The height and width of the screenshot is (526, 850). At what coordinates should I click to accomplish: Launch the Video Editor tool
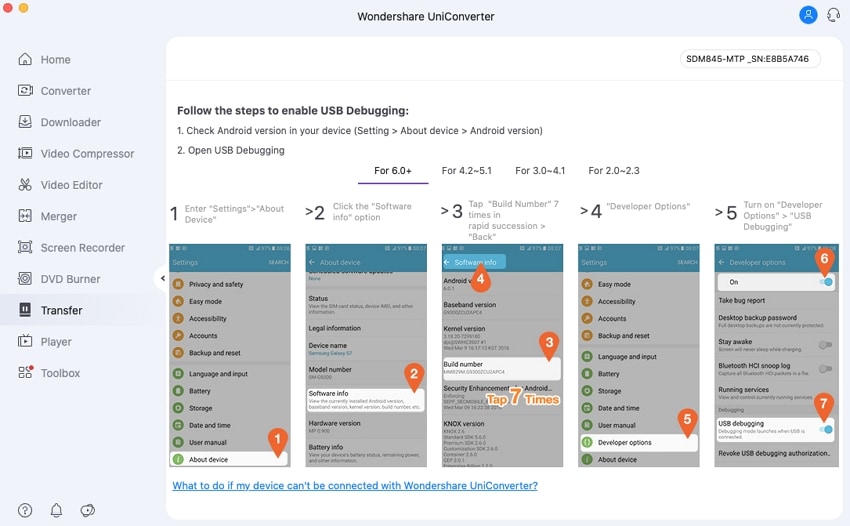click(x=60, y=185)
